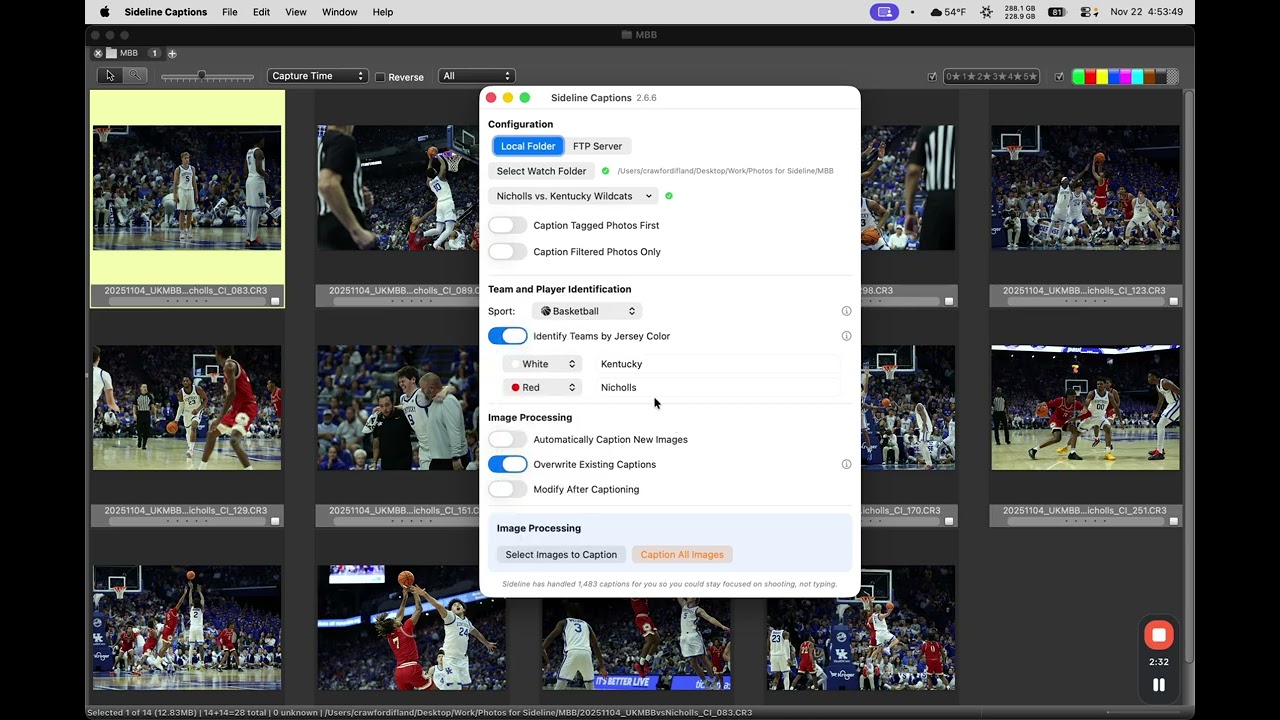Image resolution: width=1280 pixels, height=720 pixels.
Task: Open the Nicholls vs. Kentucky Wildcats dropdown
Action: click(x=574, y=196)
